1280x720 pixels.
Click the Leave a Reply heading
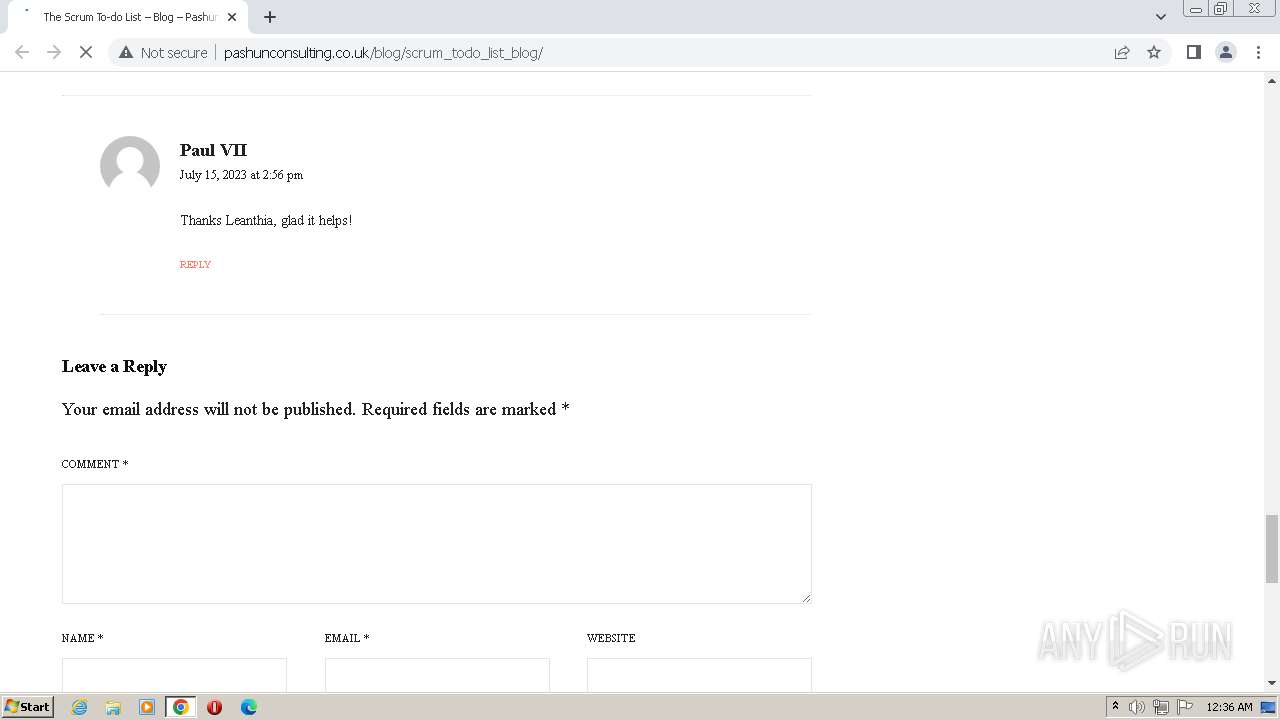[x=114, y=367]
